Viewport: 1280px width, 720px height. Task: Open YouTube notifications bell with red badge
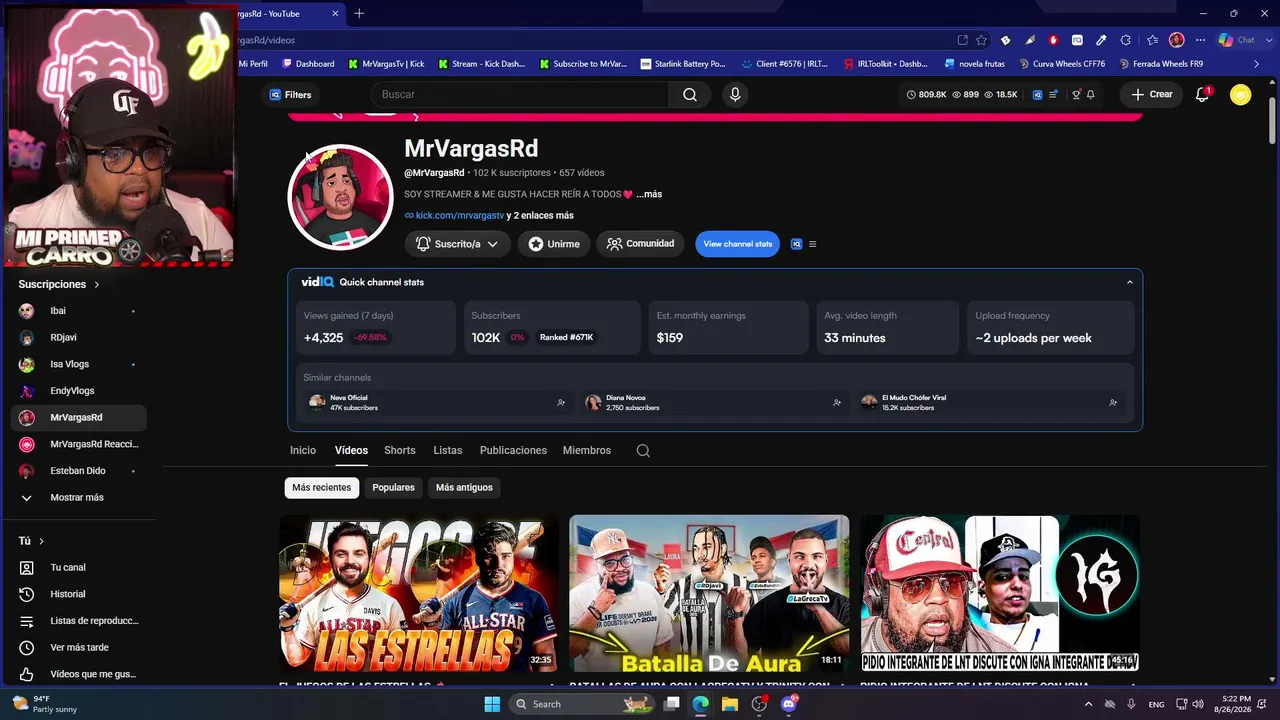[x=1203, y=94]
